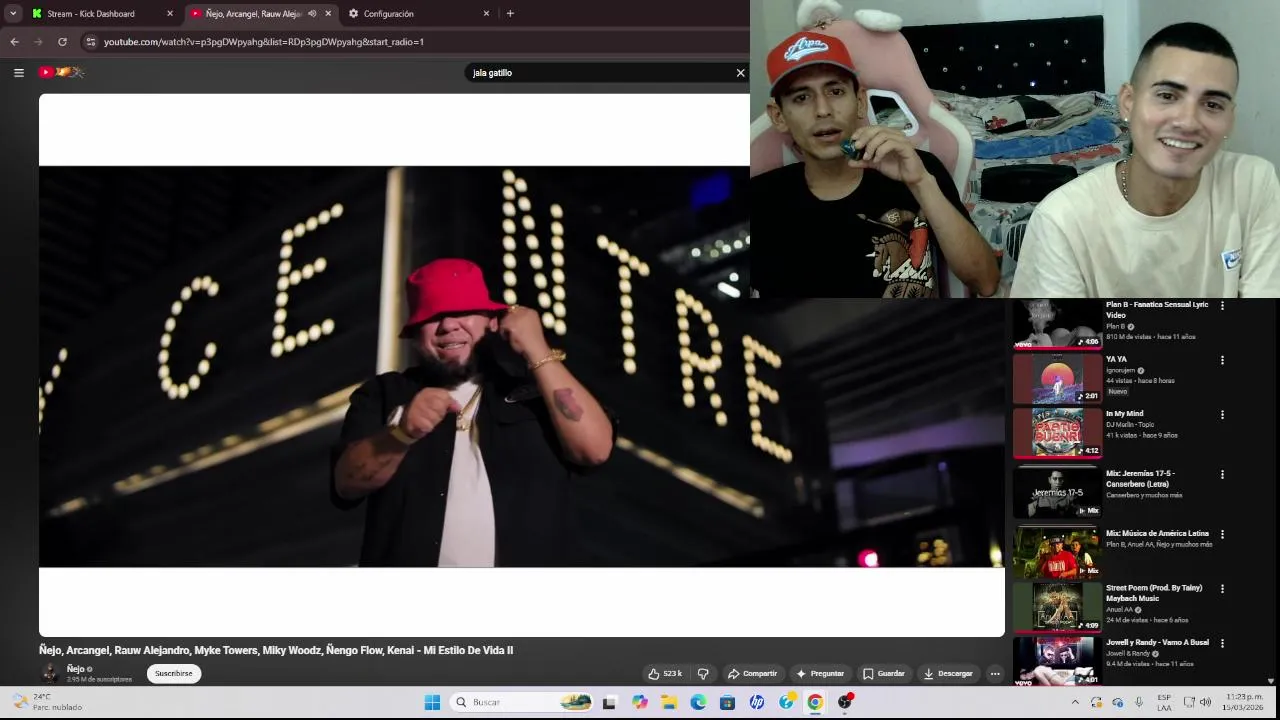The image size is (1280, 720).
Task: Open the YouTube guide hamburger menu
Action: coord(18,72)
